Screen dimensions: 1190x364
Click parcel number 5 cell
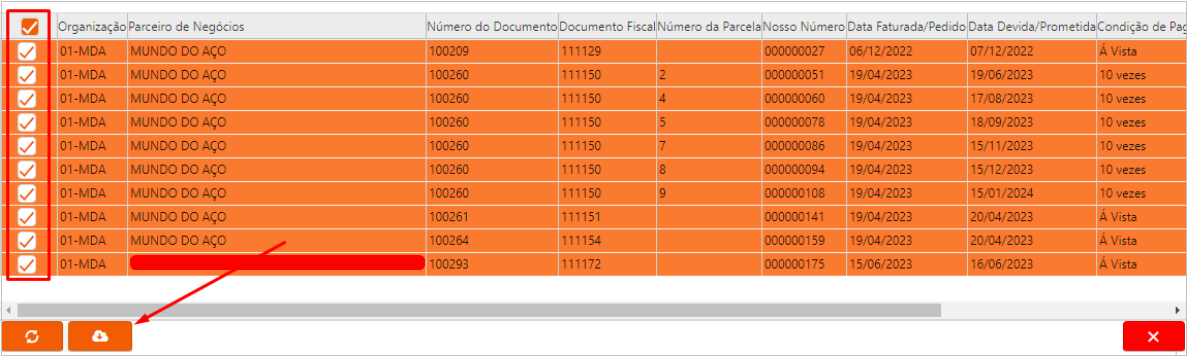pos(709,122)
